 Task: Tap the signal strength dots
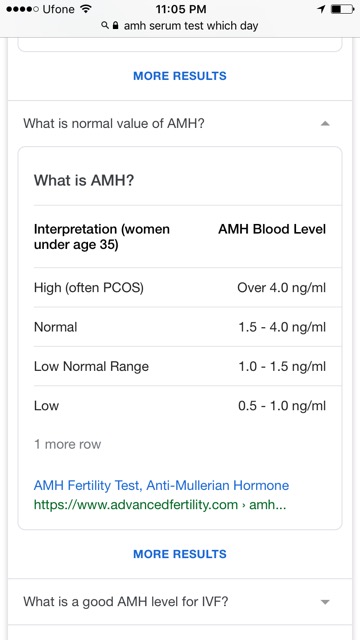coord(22,9)
